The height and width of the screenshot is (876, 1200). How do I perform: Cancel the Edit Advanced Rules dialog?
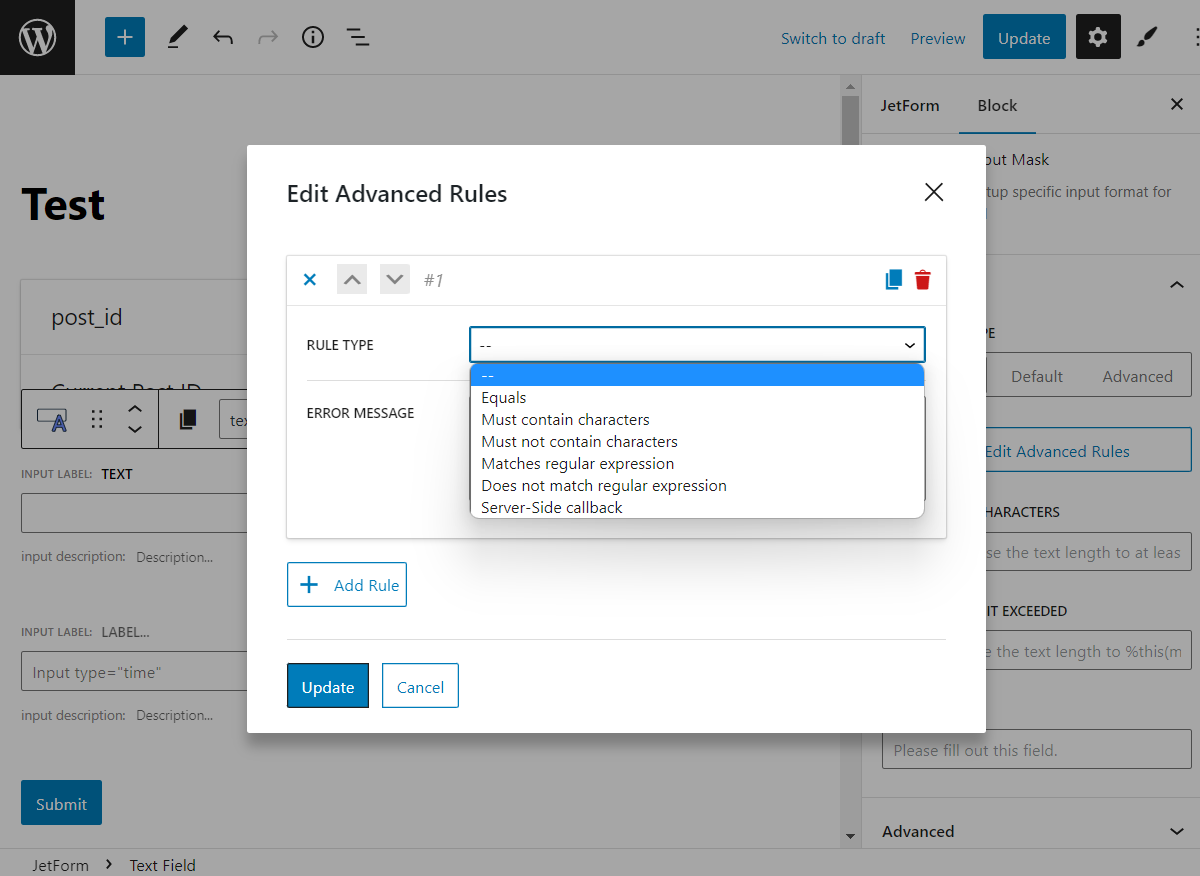[419, 686]
